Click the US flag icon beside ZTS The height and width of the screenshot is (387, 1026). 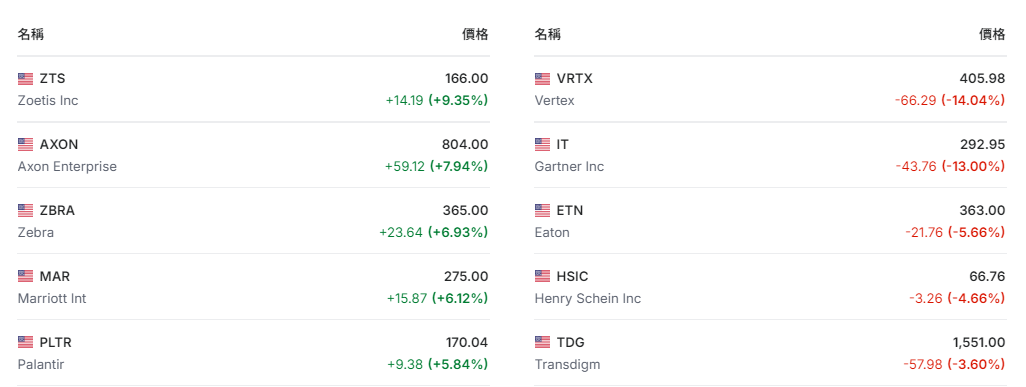[26, 79]
